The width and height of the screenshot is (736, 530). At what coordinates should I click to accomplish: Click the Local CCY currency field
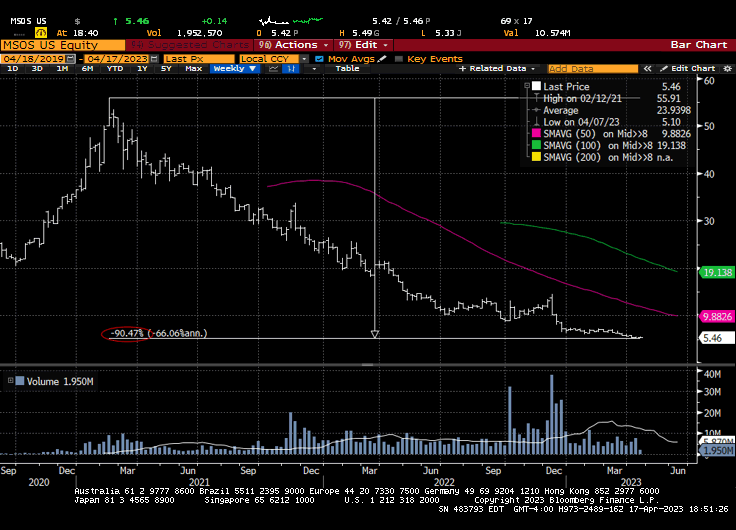point(269,59)
